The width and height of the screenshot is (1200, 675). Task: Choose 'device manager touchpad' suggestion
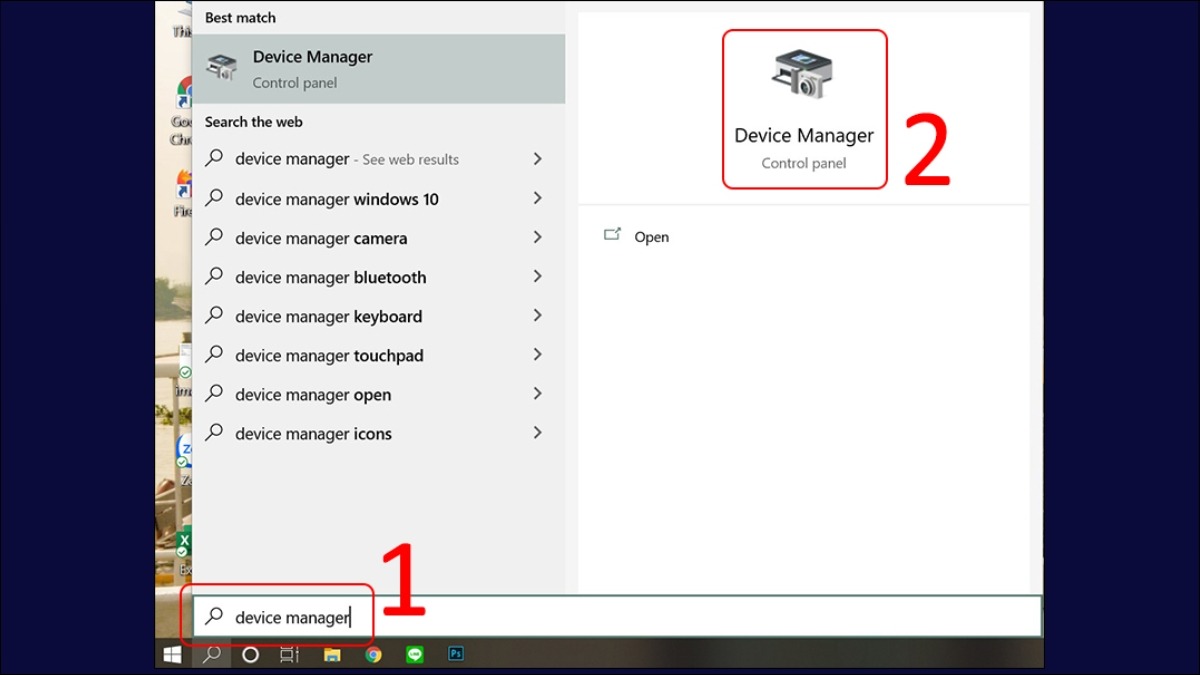378,355
